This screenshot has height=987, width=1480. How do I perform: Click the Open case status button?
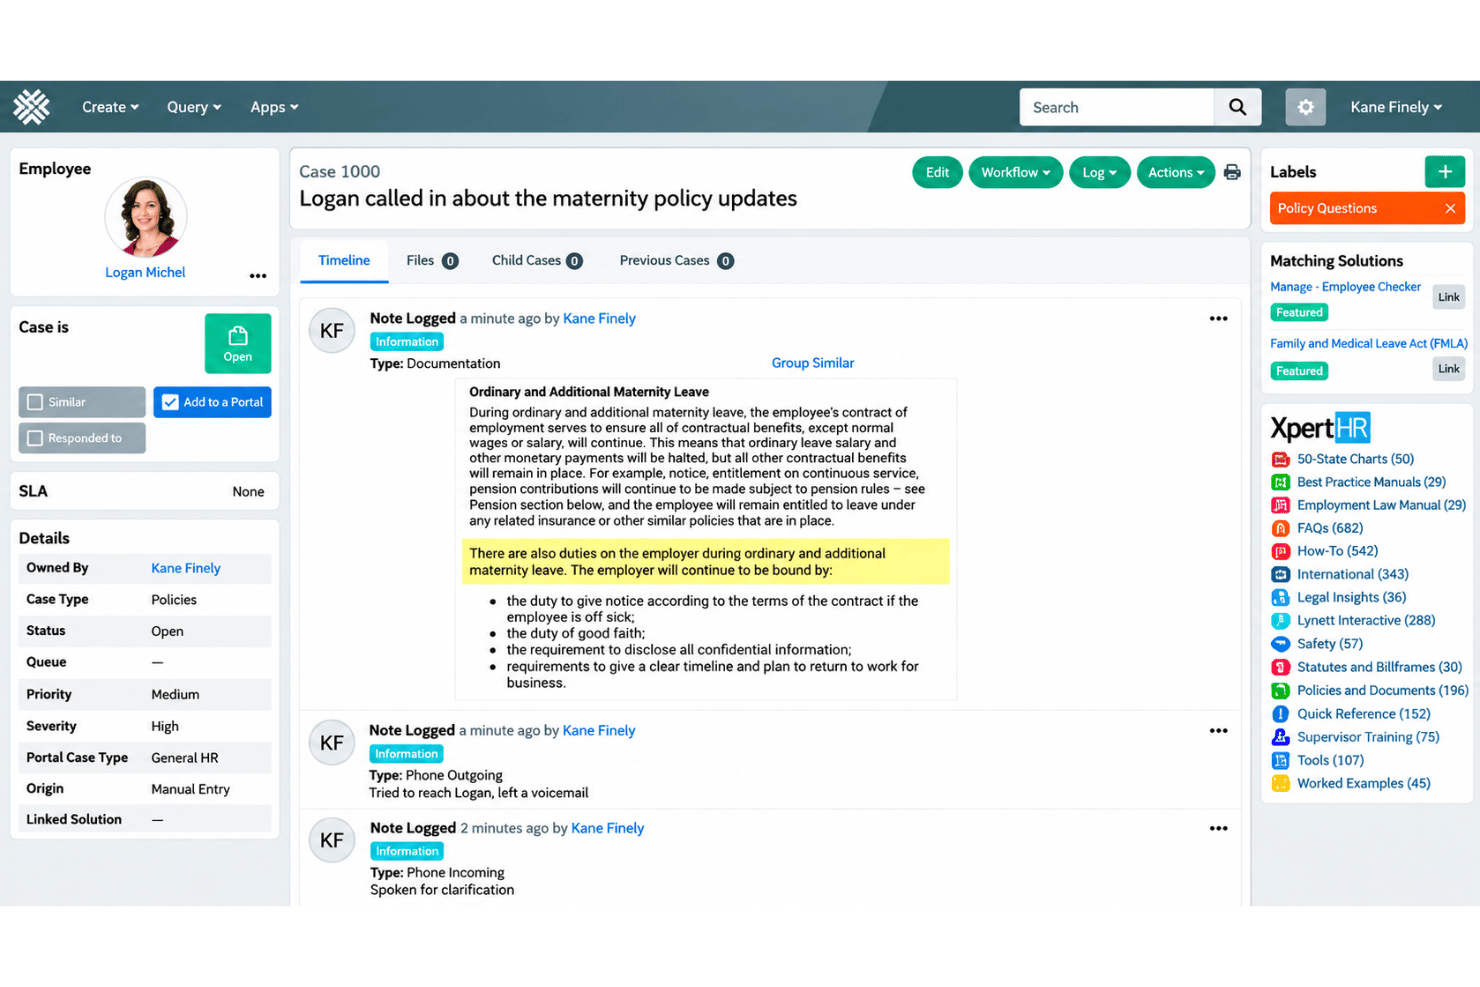(x=238, y=343)
